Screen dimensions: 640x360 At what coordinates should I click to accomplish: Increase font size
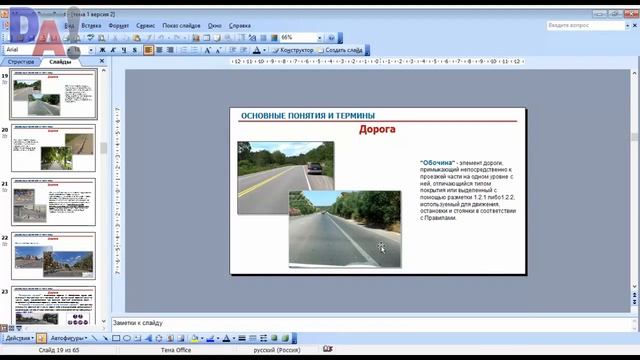point(207,50)
